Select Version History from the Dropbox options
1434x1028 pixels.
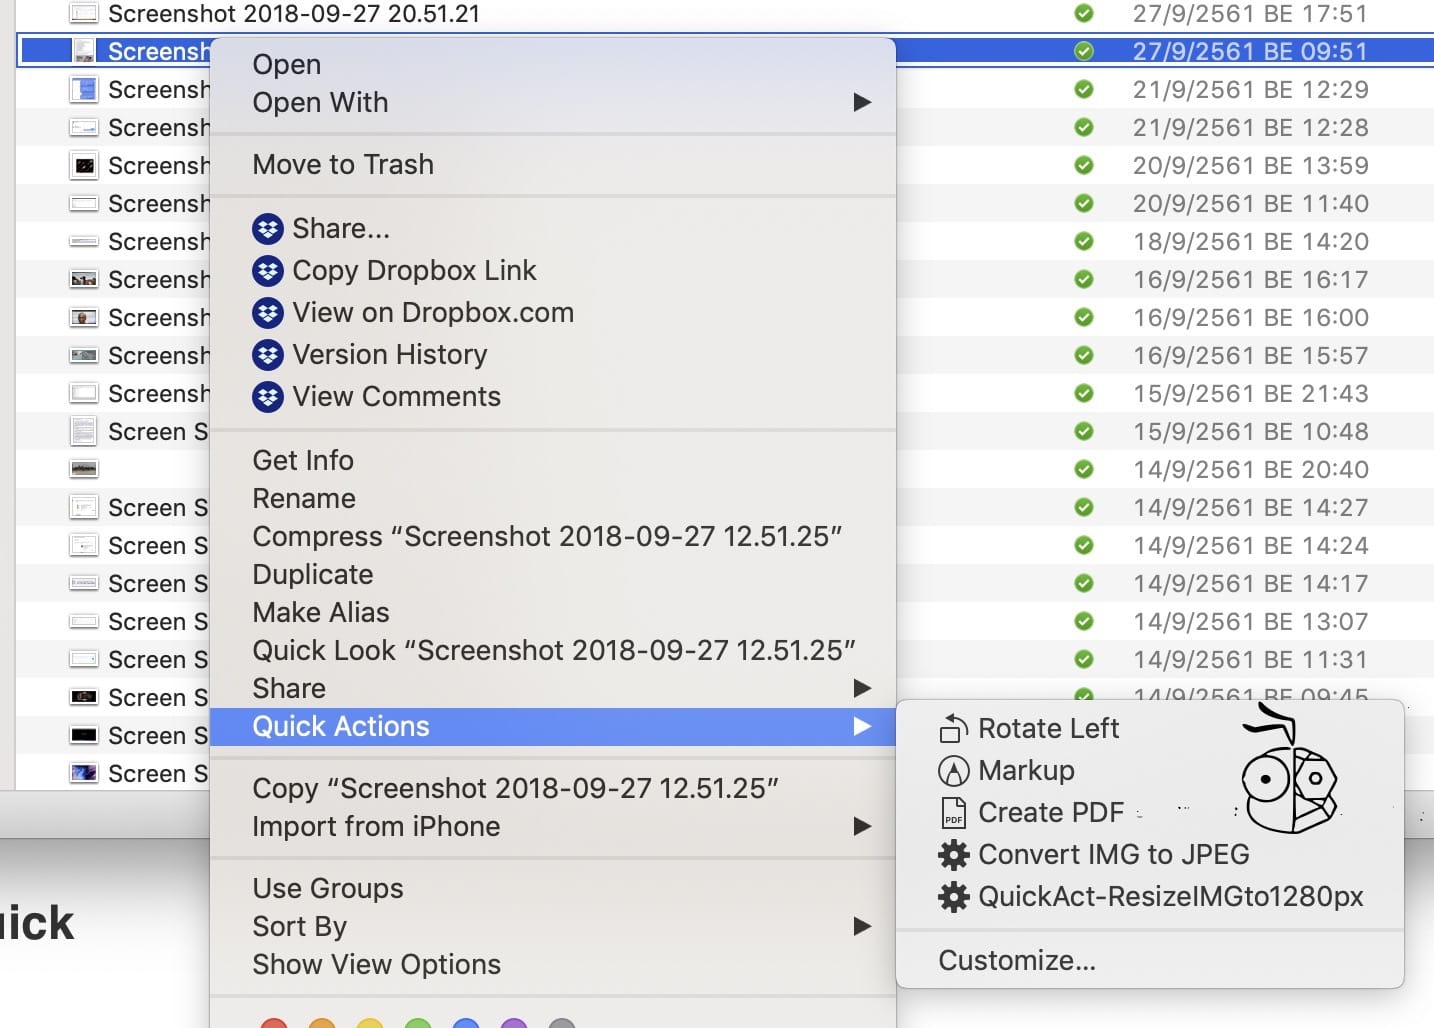coord(389,354)
